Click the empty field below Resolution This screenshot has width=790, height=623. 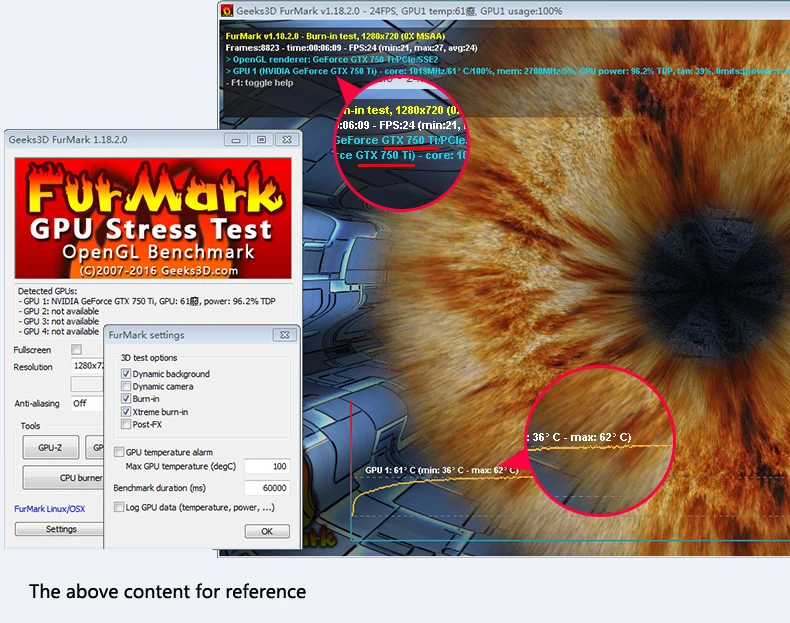[x=87, y=384]
